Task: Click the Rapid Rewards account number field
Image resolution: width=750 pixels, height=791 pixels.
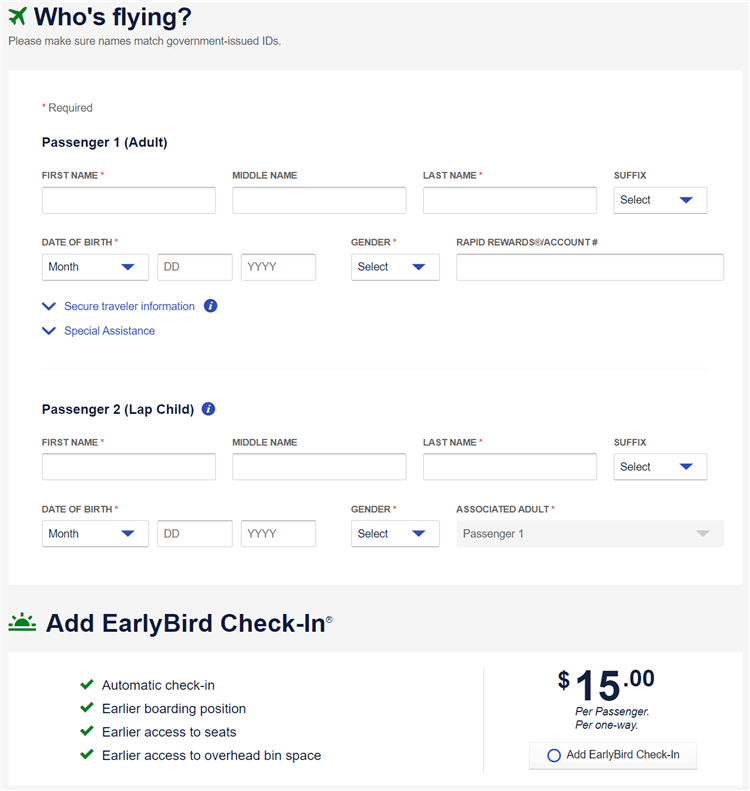Action: pos(590,267)
